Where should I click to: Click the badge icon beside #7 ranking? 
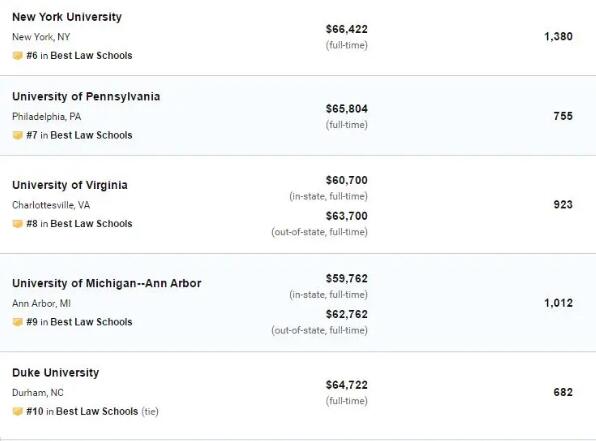(17, 135)
